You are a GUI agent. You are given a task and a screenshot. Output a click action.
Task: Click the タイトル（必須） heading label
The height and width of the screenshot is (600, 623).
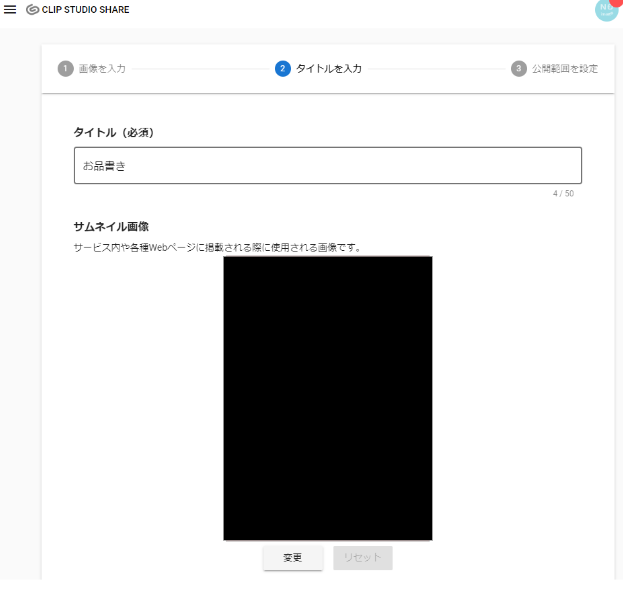point(113,132)
